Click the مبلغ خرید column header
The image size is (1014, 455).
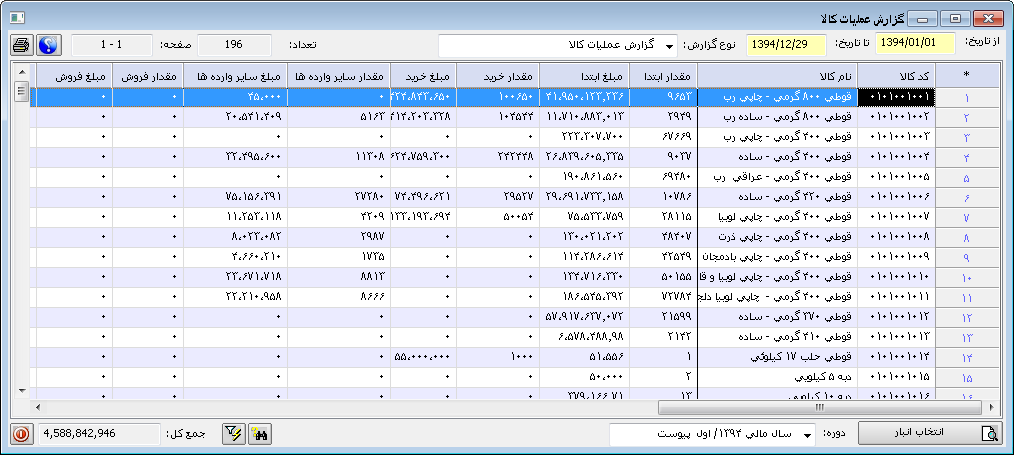pos(422,74)
